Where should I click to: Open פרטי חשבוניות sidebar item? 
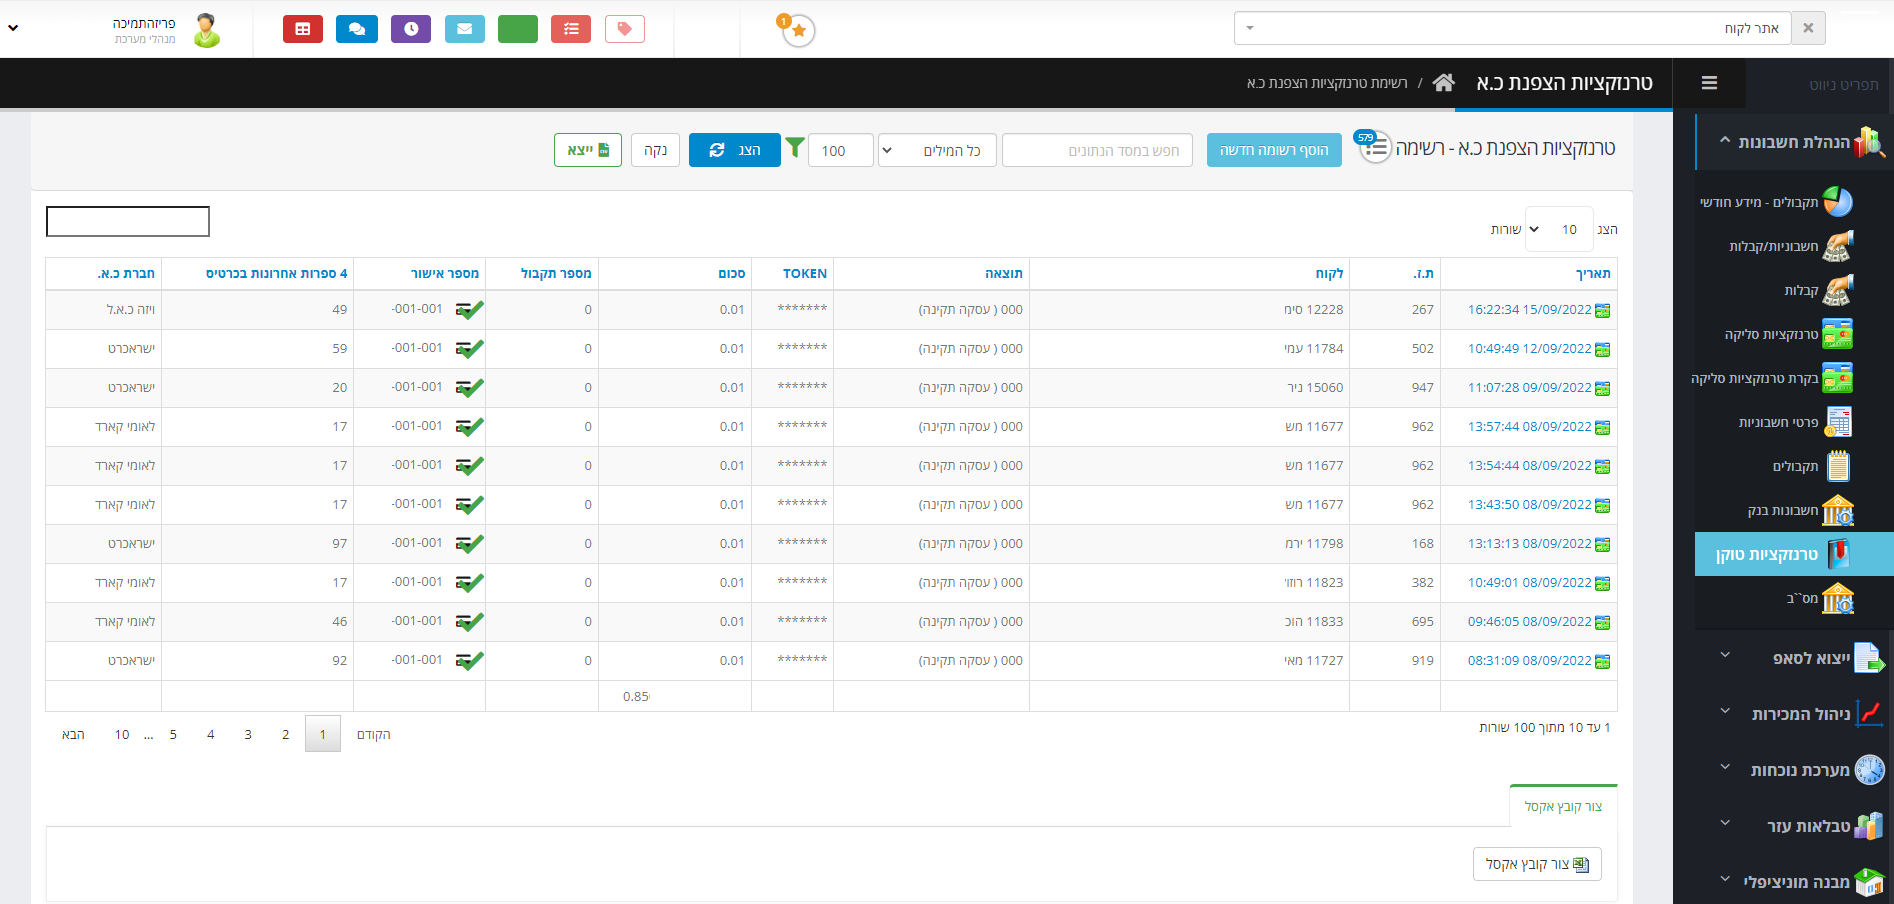1795,422
